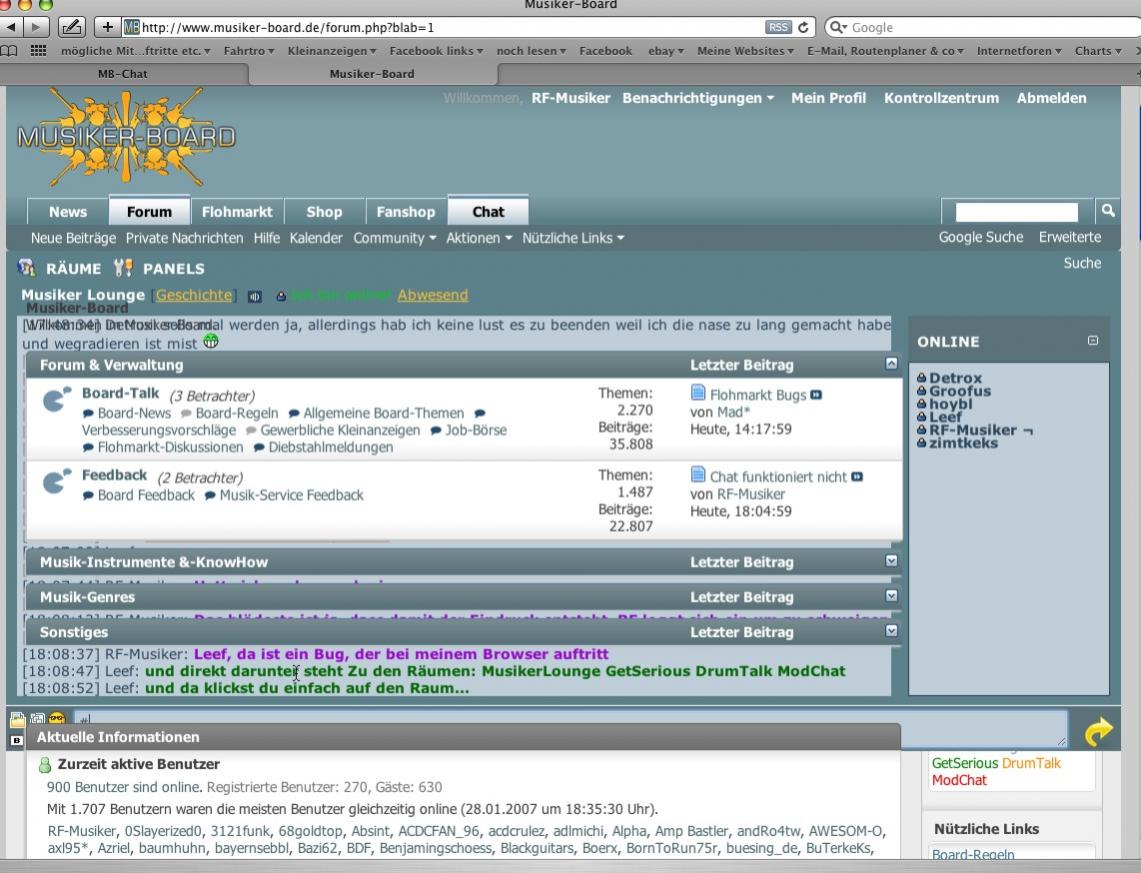This screenshot has height=873, width=1141.
Task: Open last post icon for Flohmarkt Bugs
Action: point(698,393)
